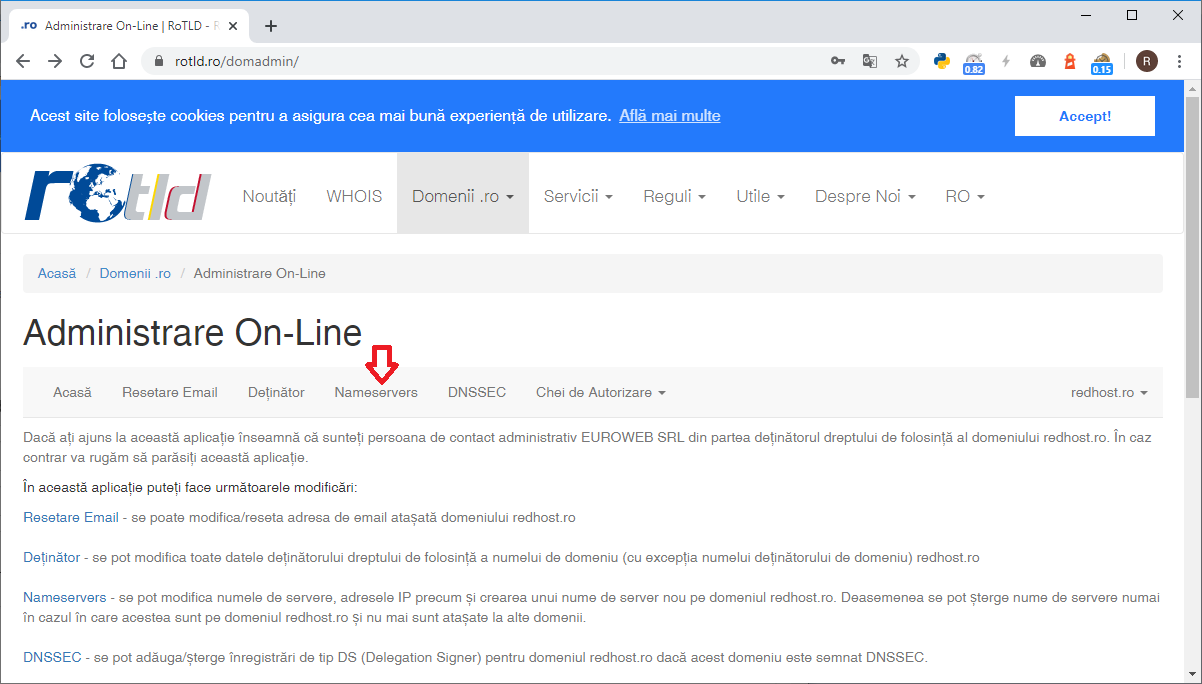This screenshot has width=1202, height=684.
Task: Expand the Domenii .ro dropdown menu
Action: pos(462,196)
